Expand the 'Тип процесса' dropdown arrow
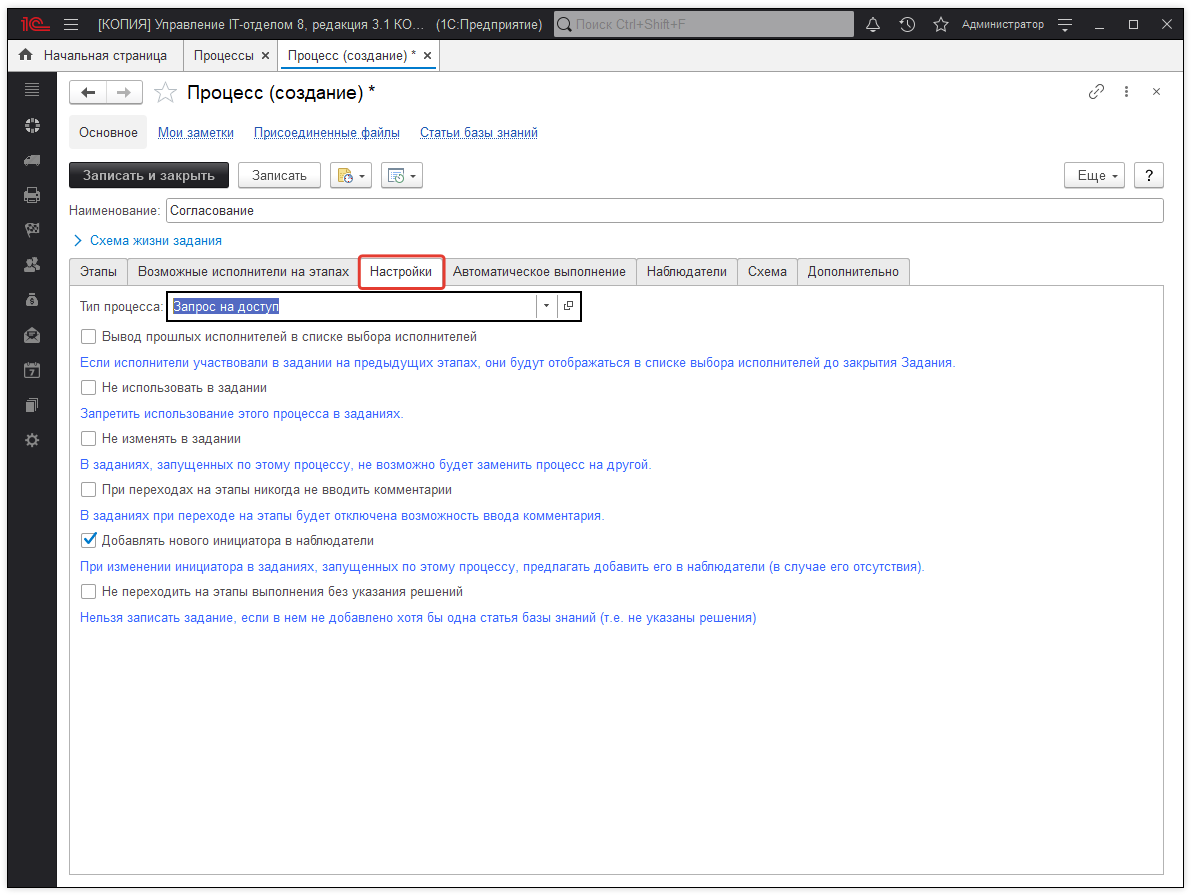1191x895 pixels. (546, 306)
